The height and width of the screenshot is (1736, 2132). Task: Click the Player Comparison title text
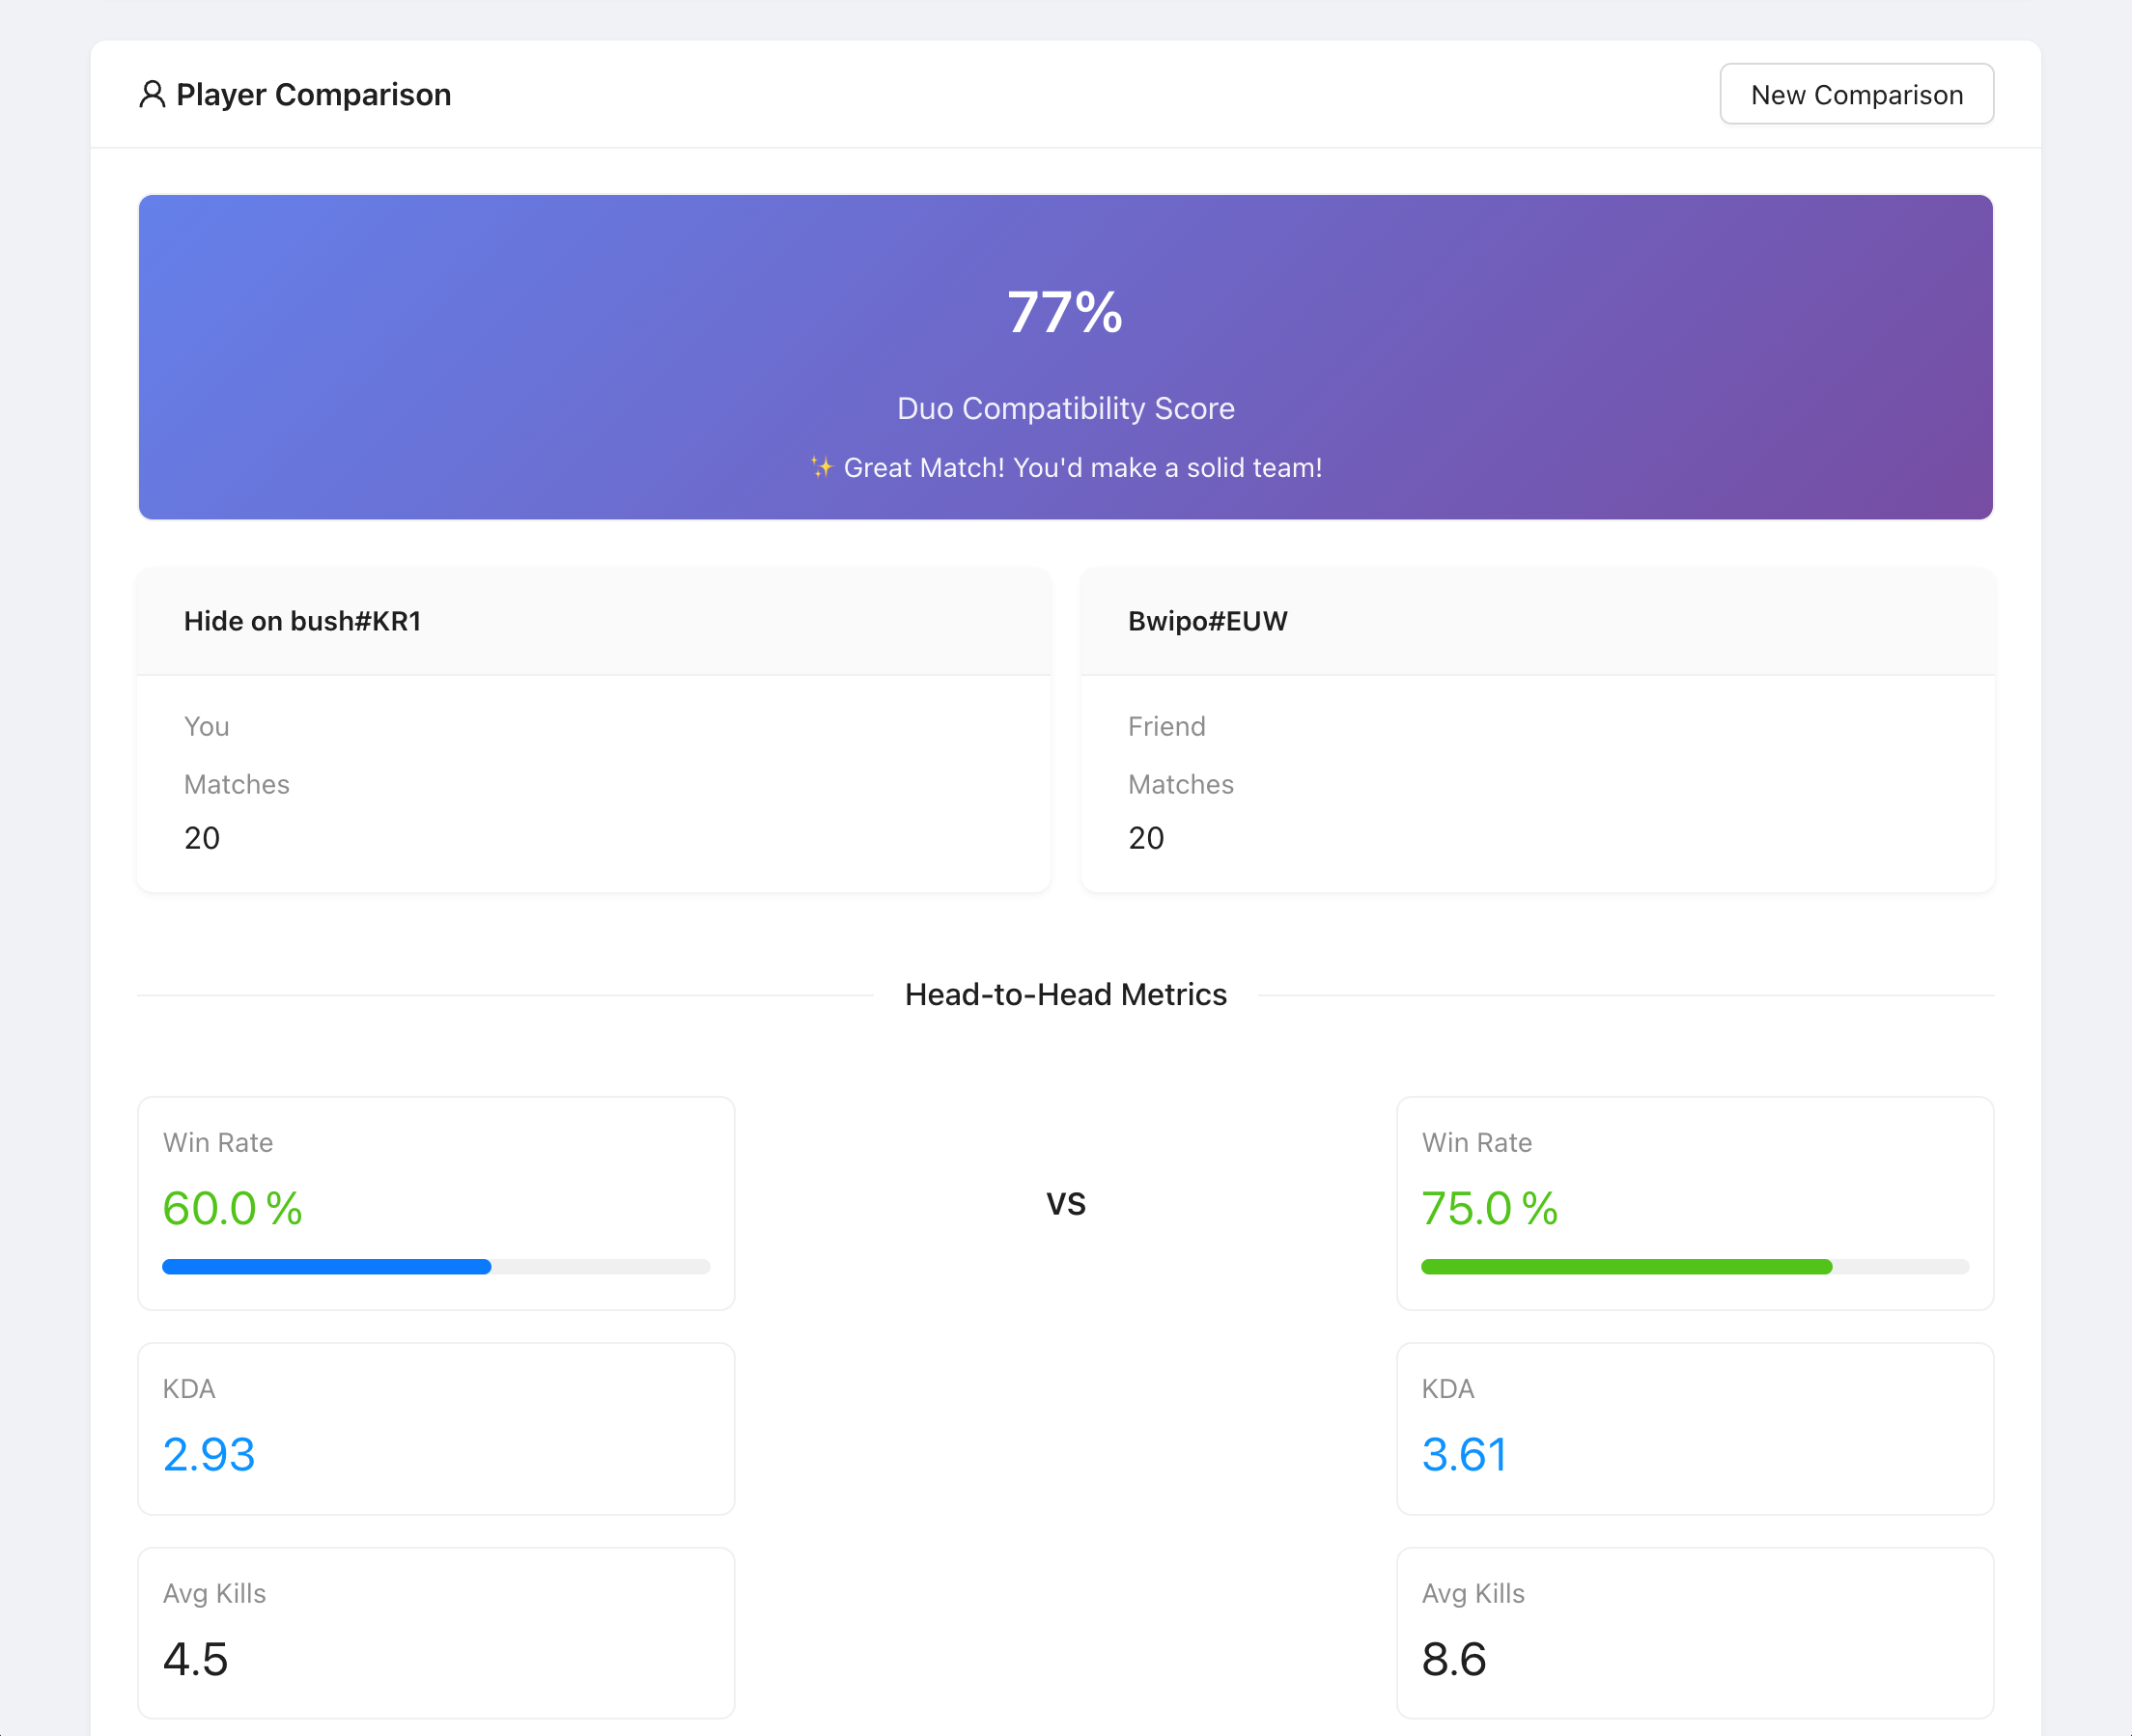point(313,94)
